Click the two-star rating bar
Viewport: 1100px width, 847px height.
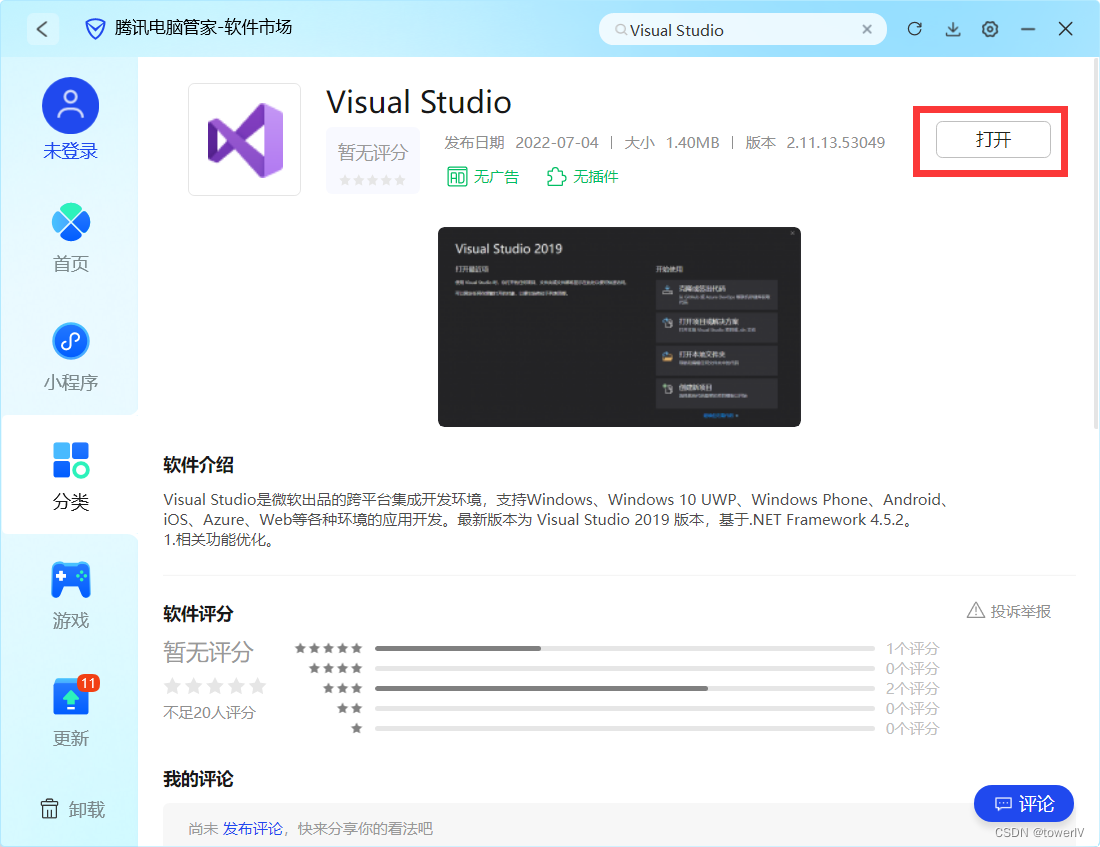pos(624,709)
